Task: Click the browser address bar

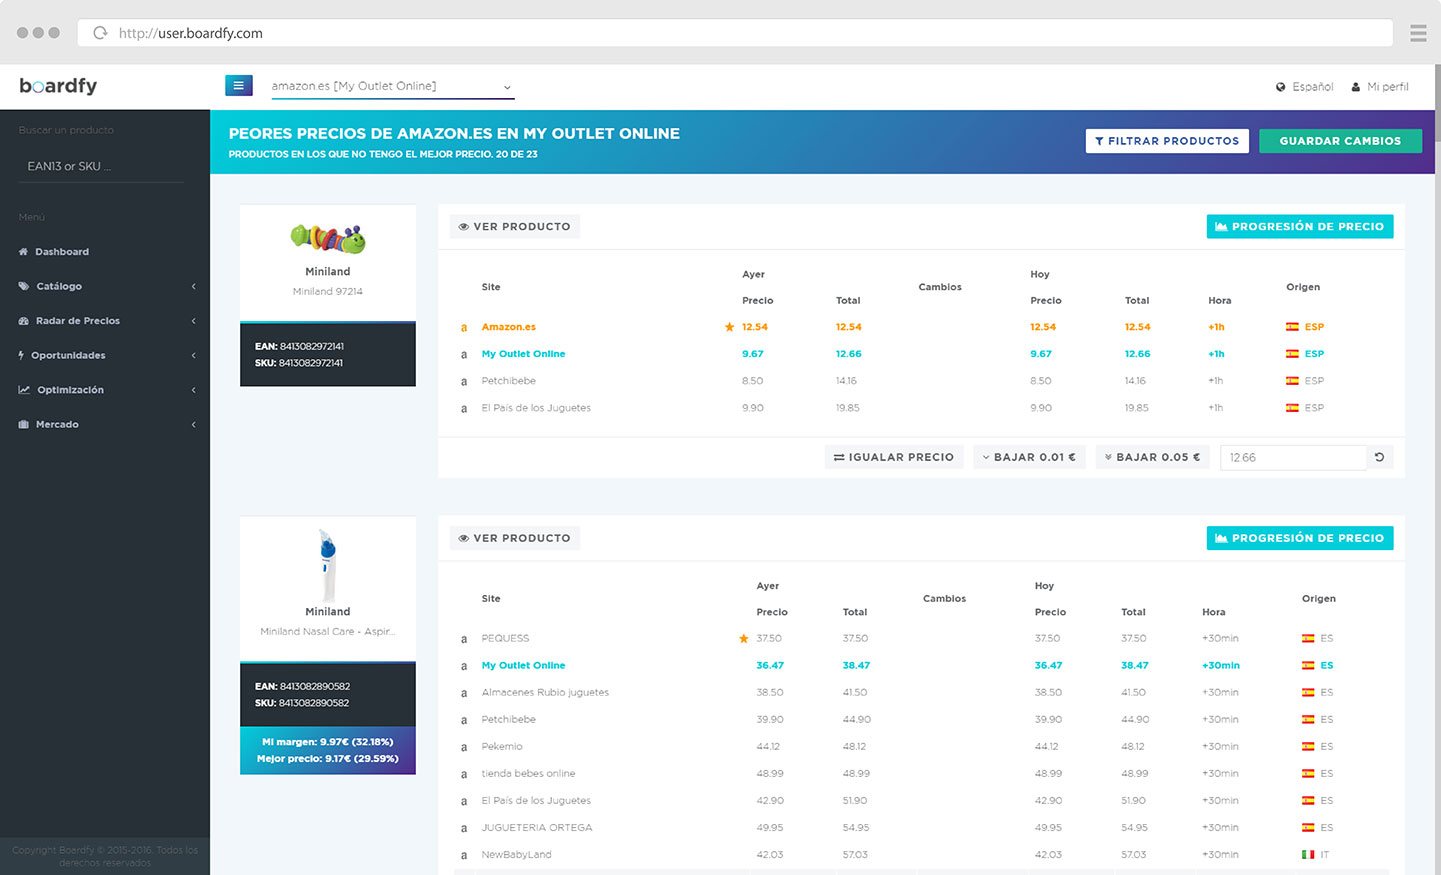Action: pyautogui.click(x=735, y=33)
